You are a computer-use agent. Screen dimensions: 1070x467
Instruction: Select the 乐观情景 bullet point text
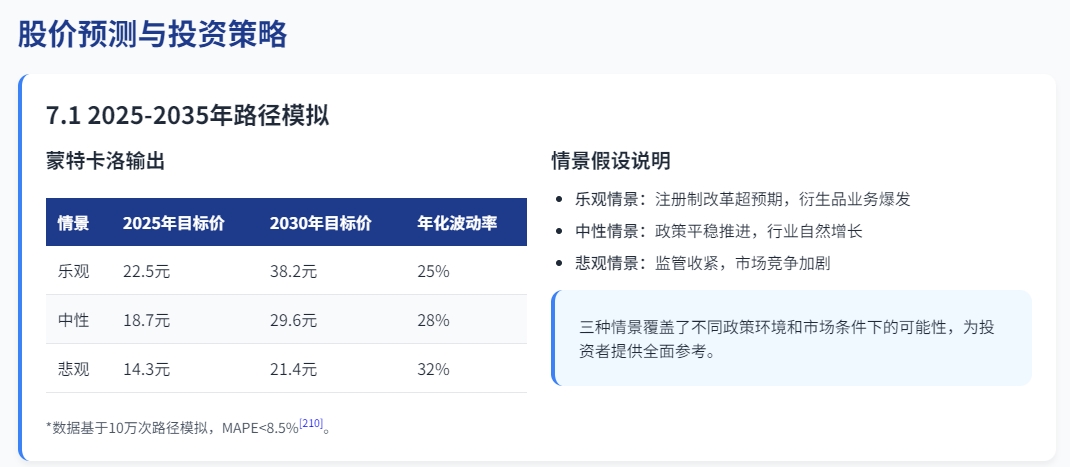[x=742, y=199]
